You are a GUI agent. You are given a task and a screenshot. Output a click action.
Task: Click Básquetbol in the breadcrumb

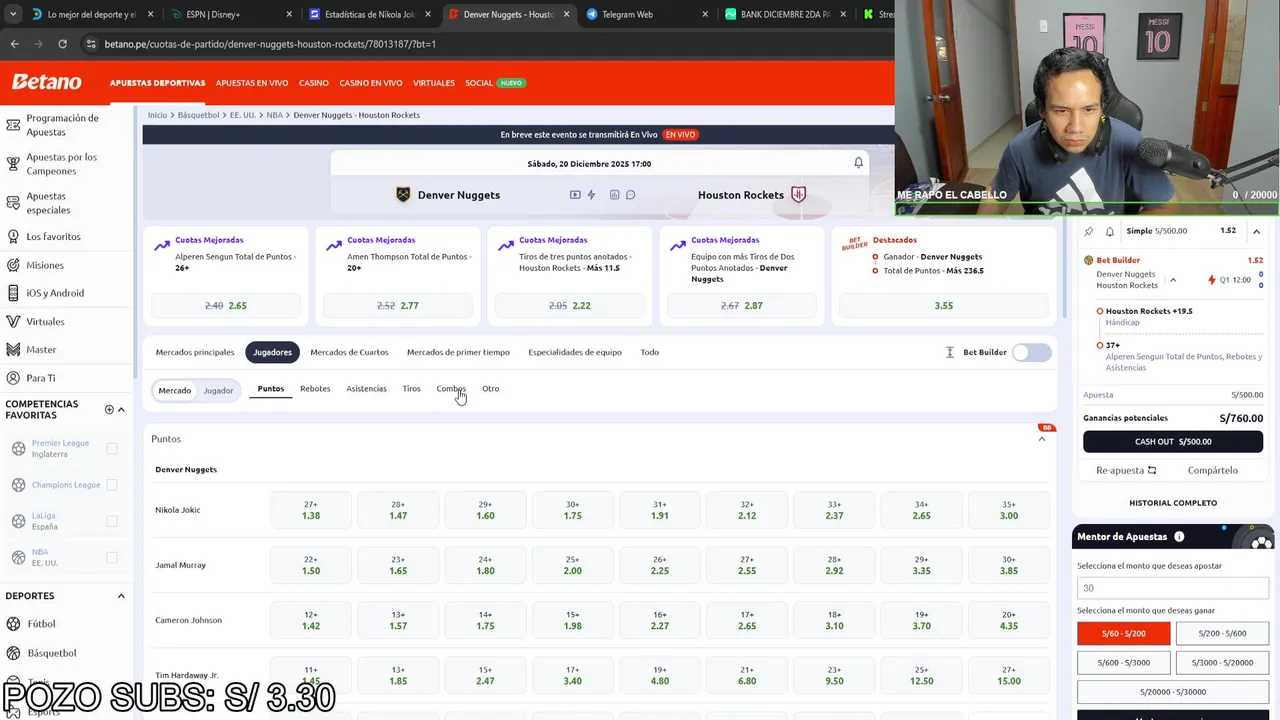click(198, 115)
